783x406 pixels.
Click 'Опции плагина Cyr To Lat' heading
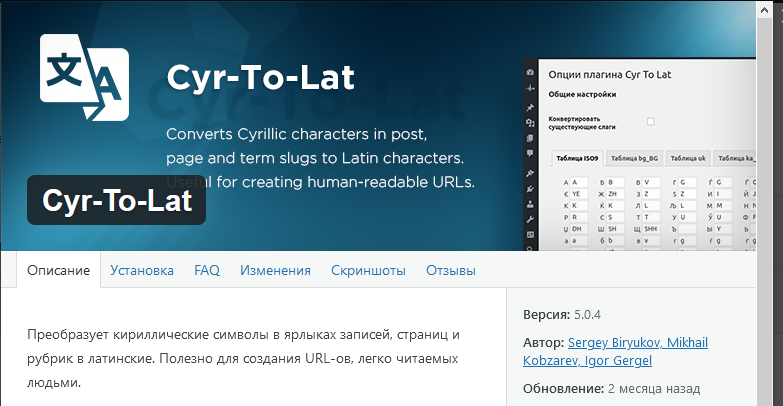(x=610, y=75)
